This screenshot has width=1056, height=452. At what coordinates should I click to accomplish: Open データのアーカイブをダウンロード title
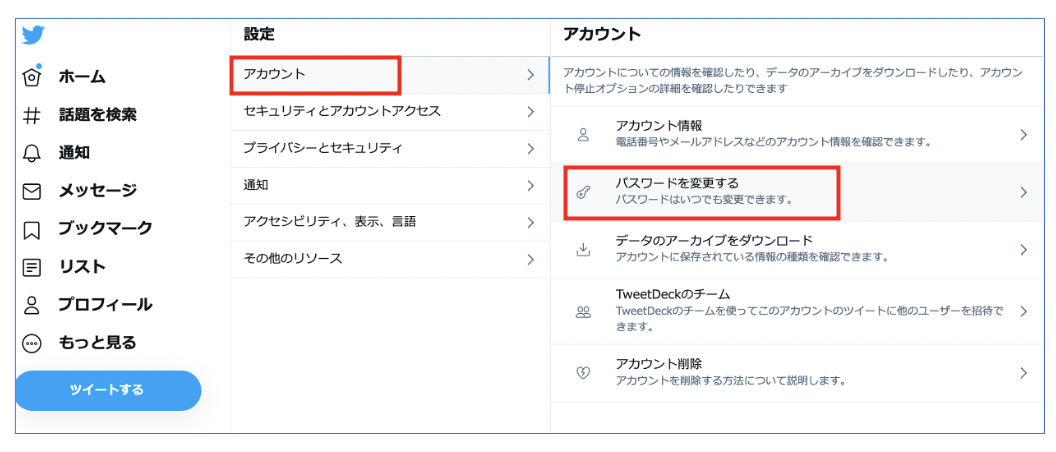(715, 240)
